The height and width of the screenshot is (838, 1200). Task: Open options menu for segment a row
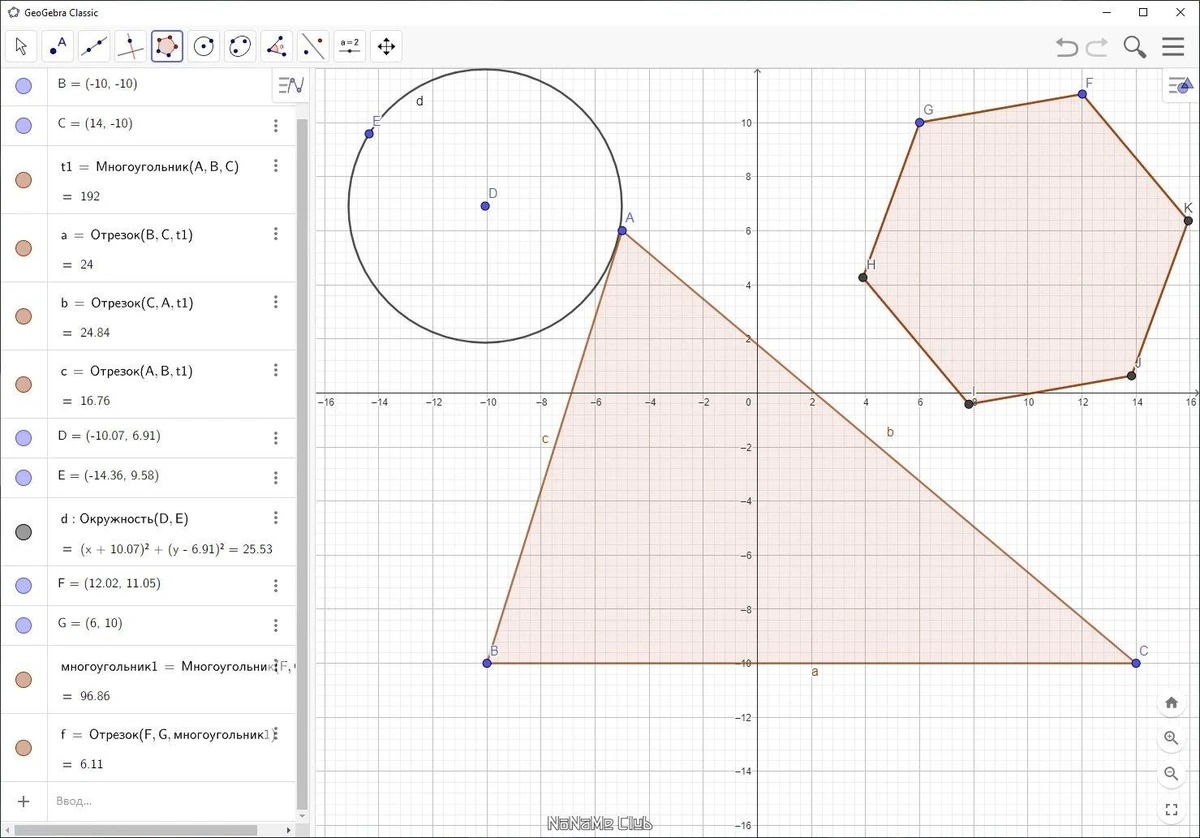276,234
